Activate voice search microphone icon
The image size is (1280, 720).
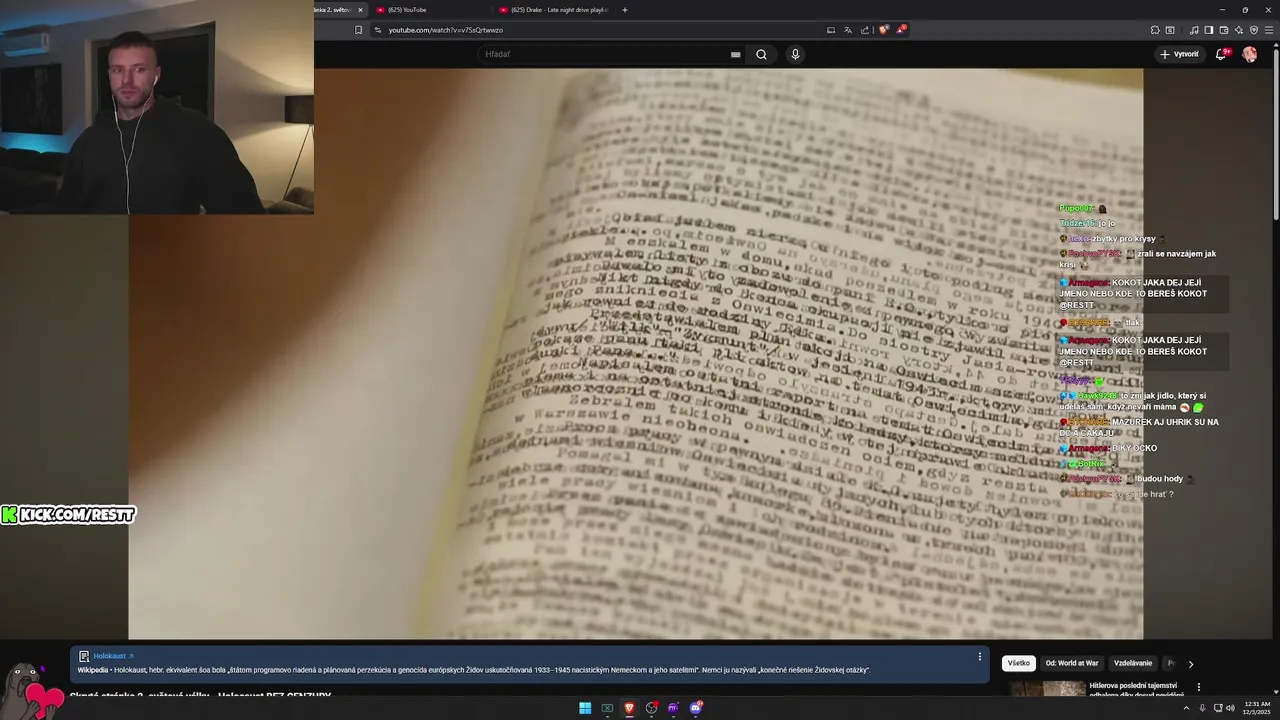(x=795, y=54)
